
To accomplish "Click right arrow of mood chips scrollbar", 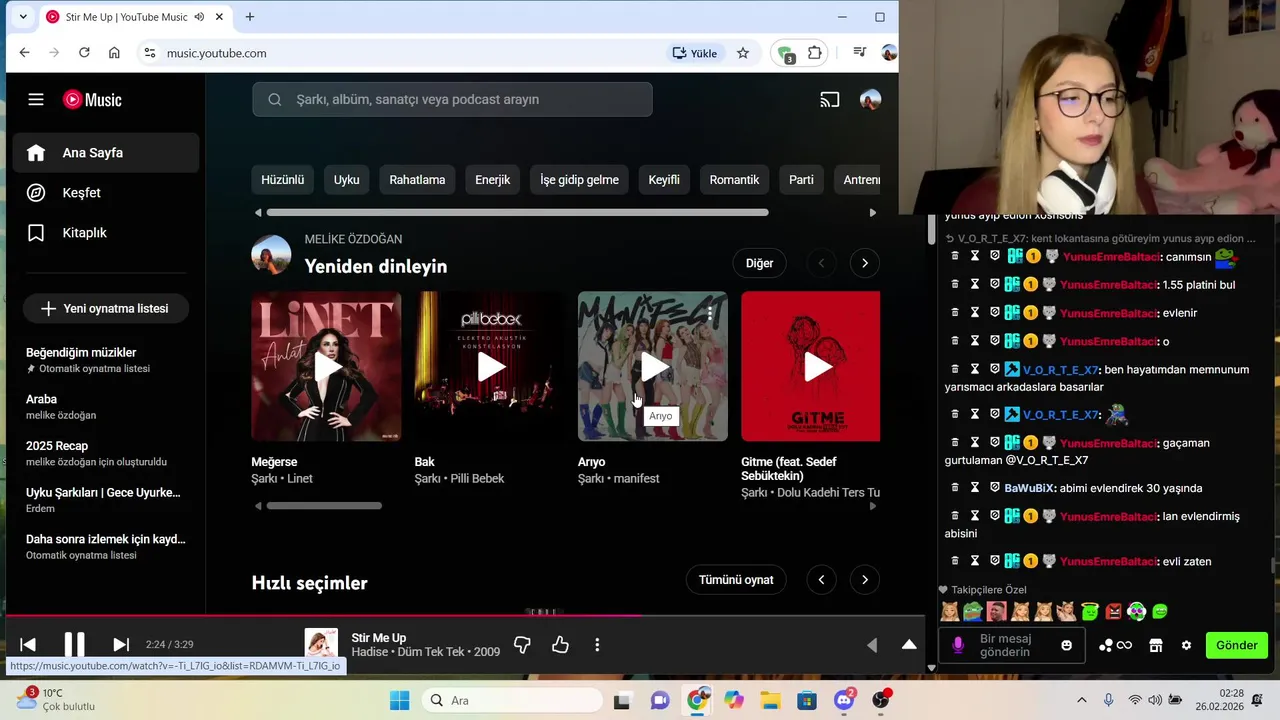I will (x=872, y=212).
